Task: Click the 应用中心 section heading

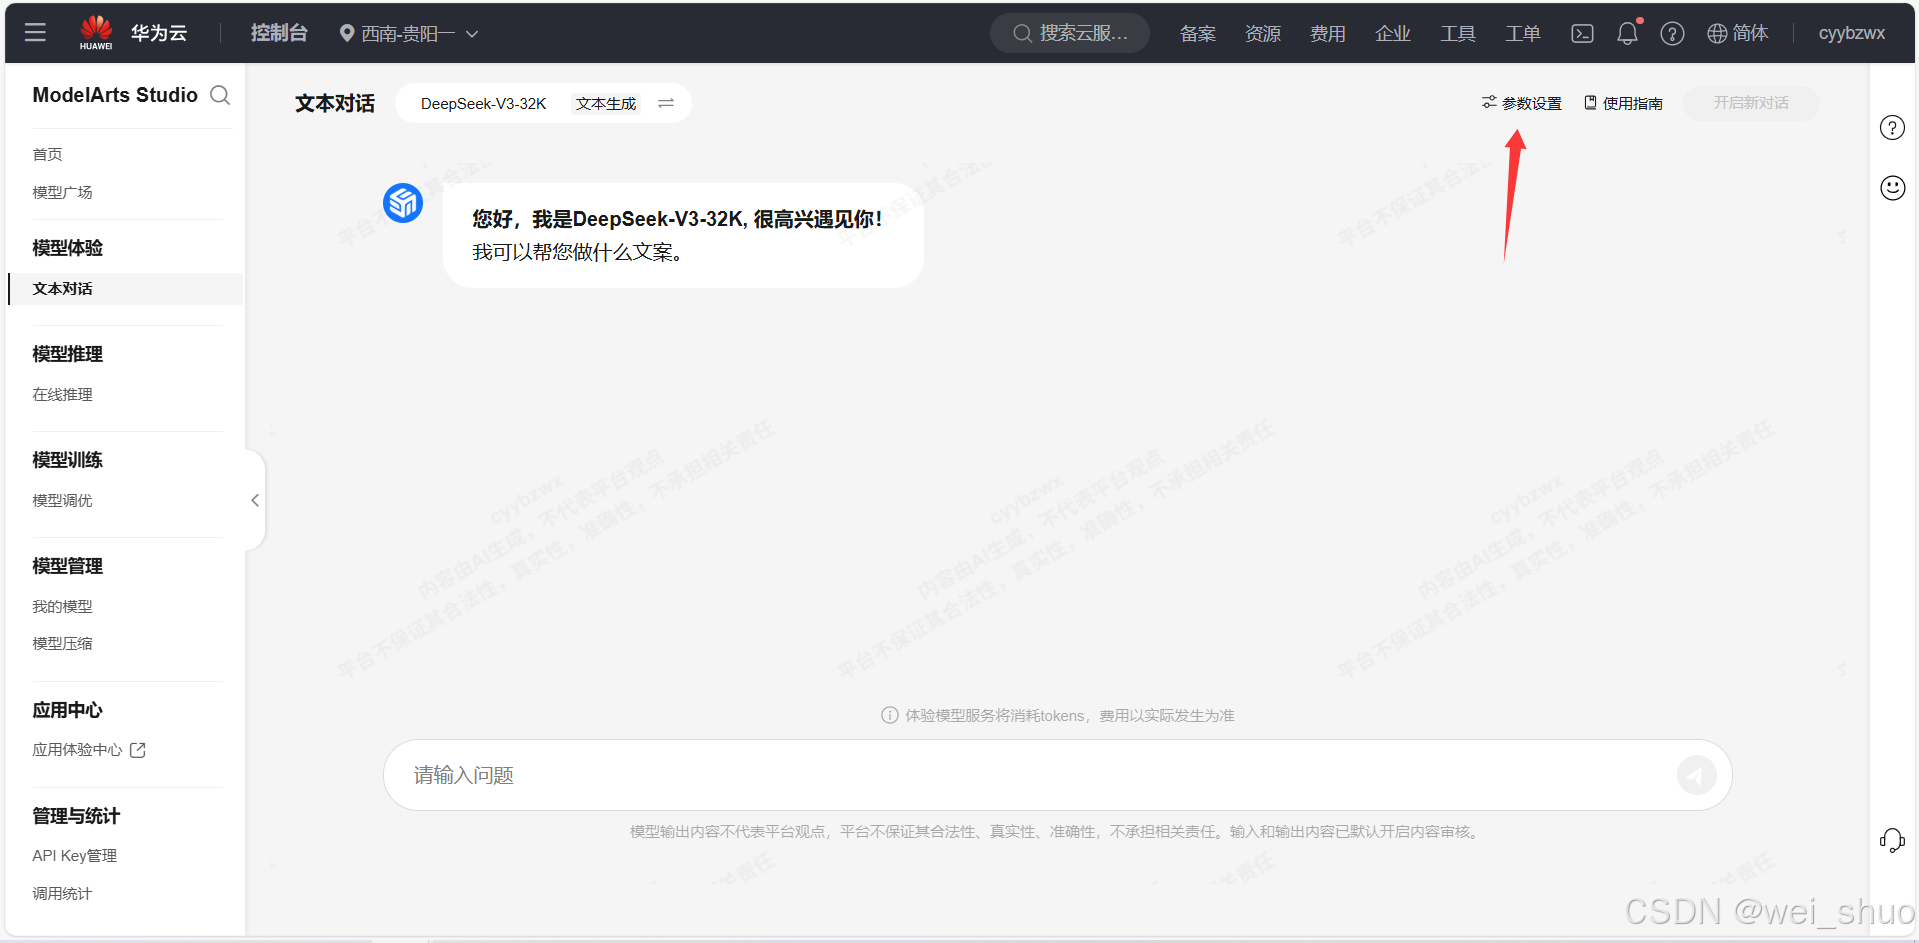Action: pos(67,710)
